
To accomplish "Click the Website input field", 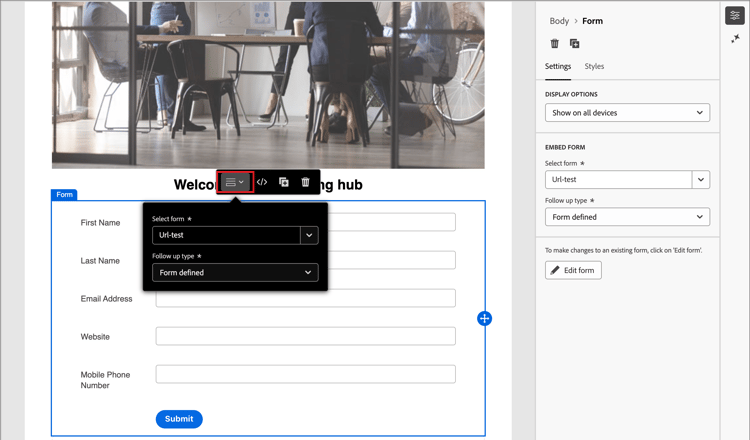I will click(305, 336).
